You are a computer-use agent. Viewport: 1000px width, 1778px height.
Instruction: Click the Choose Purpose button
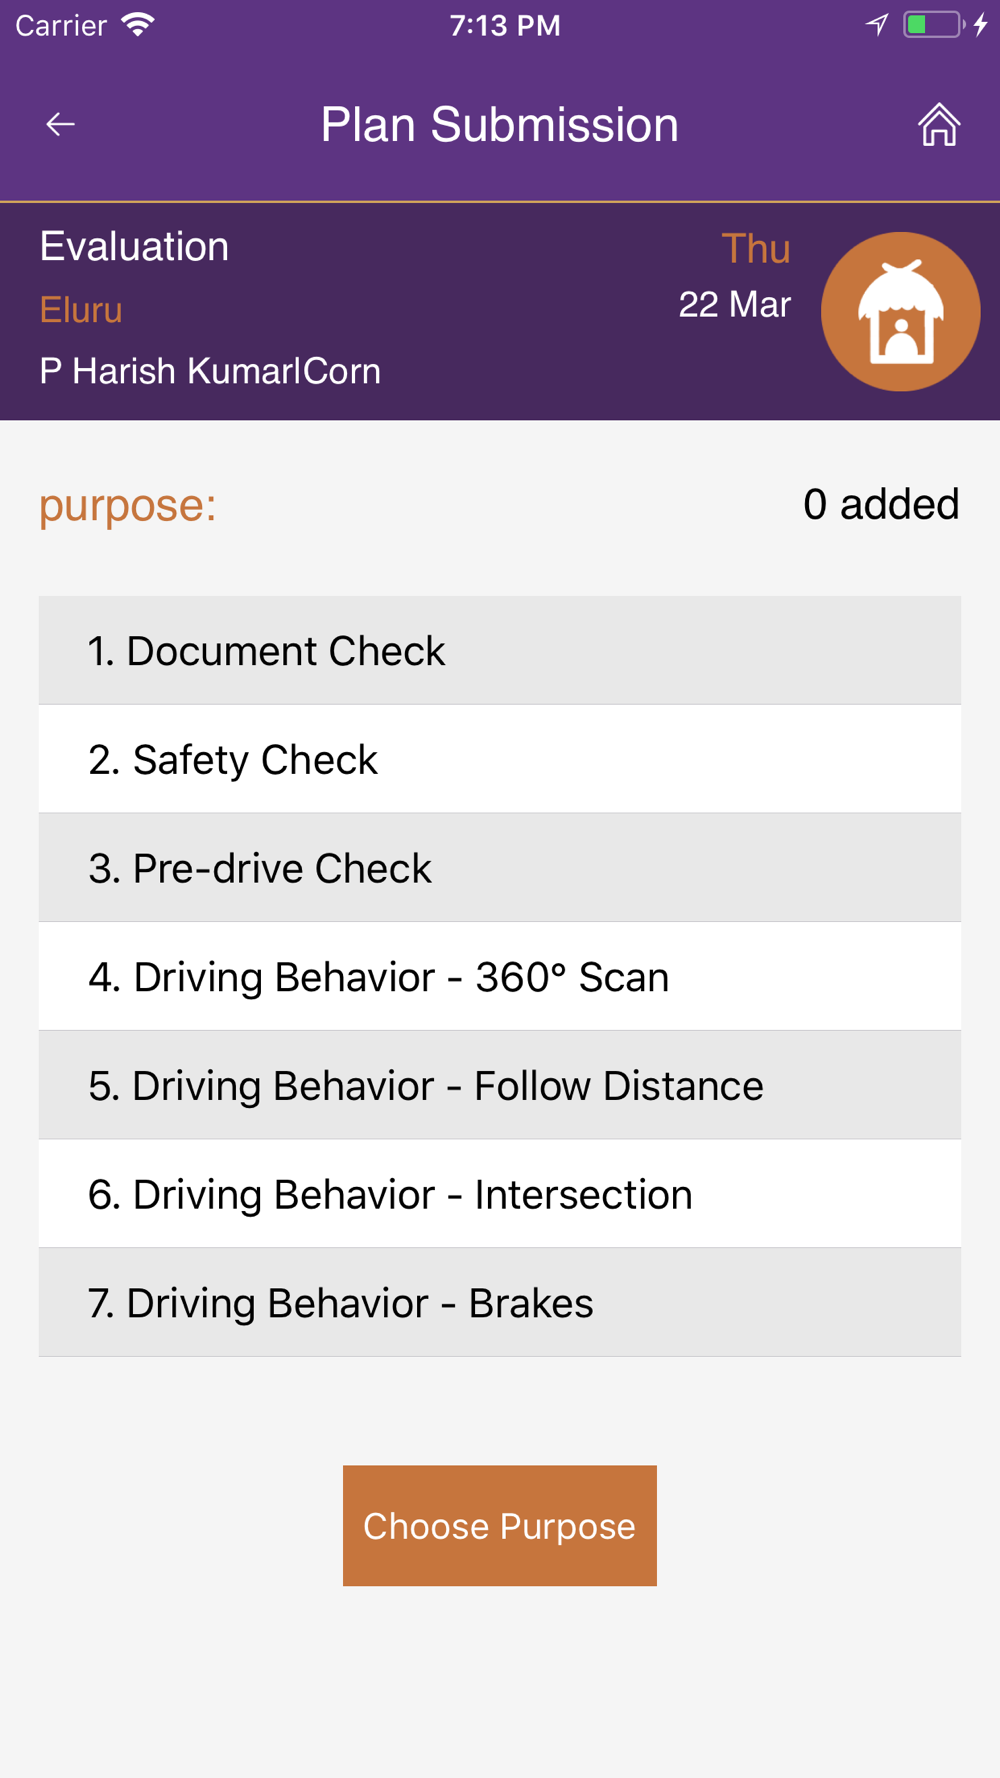[x=500, y=1526]
